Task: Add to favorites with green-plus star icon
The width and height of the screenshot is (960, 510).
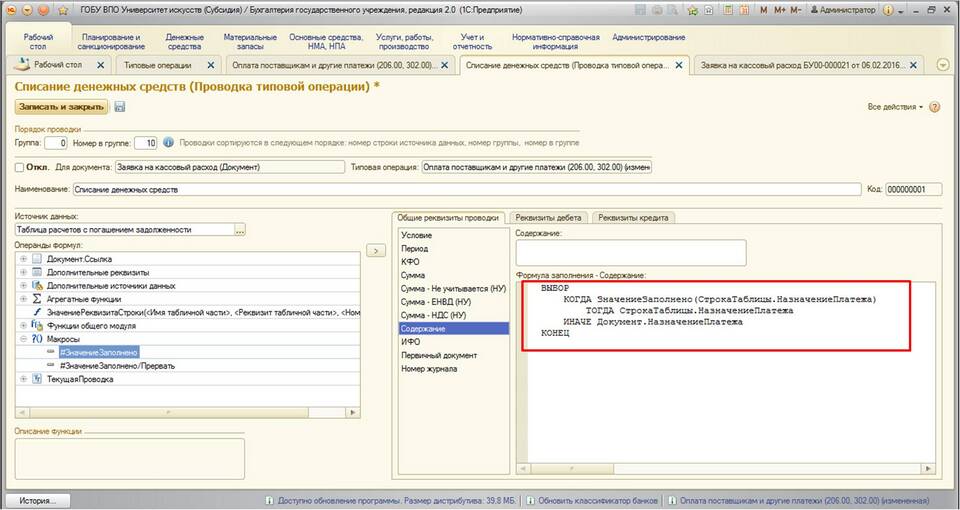Action: coord(693,10)
